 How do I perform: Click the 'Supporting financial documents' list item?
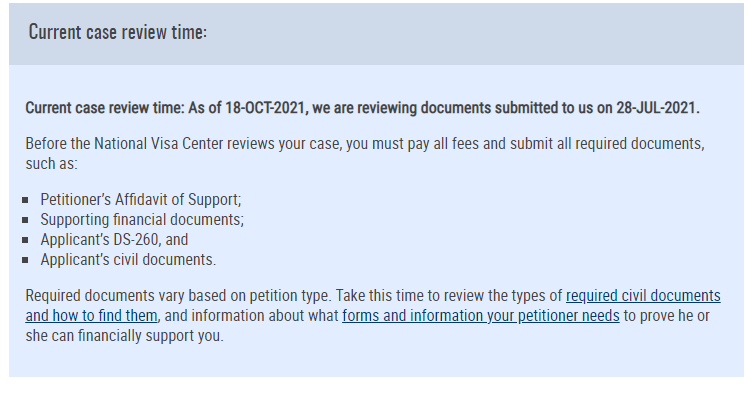point(142,220)
